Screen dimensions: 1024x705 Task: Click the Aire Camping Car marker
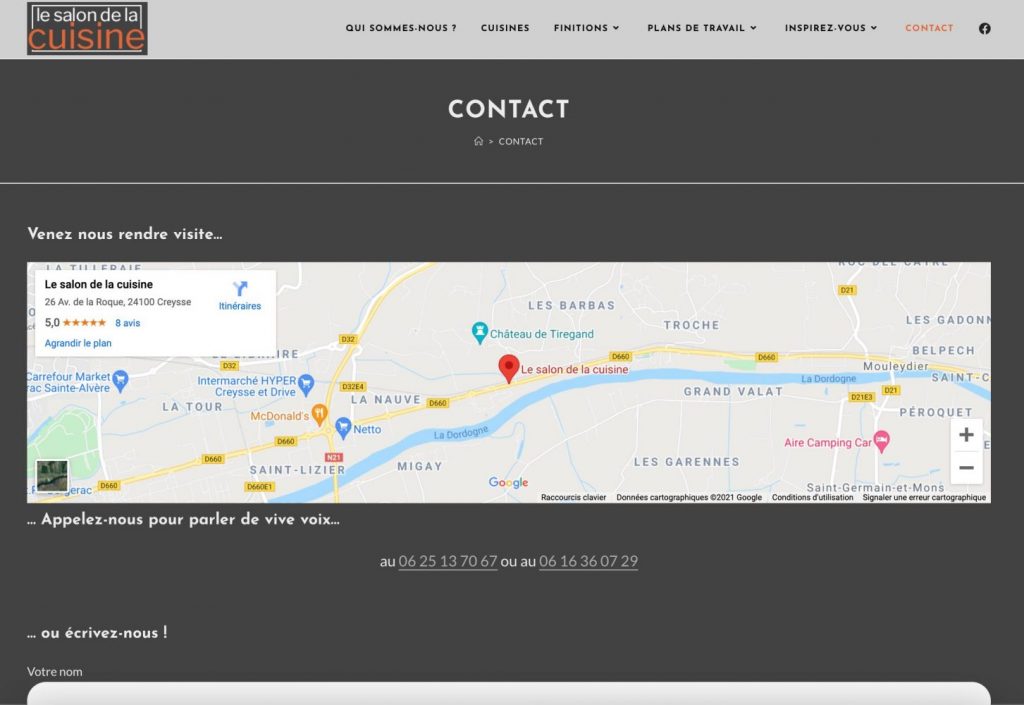click(x=881, y=440)
